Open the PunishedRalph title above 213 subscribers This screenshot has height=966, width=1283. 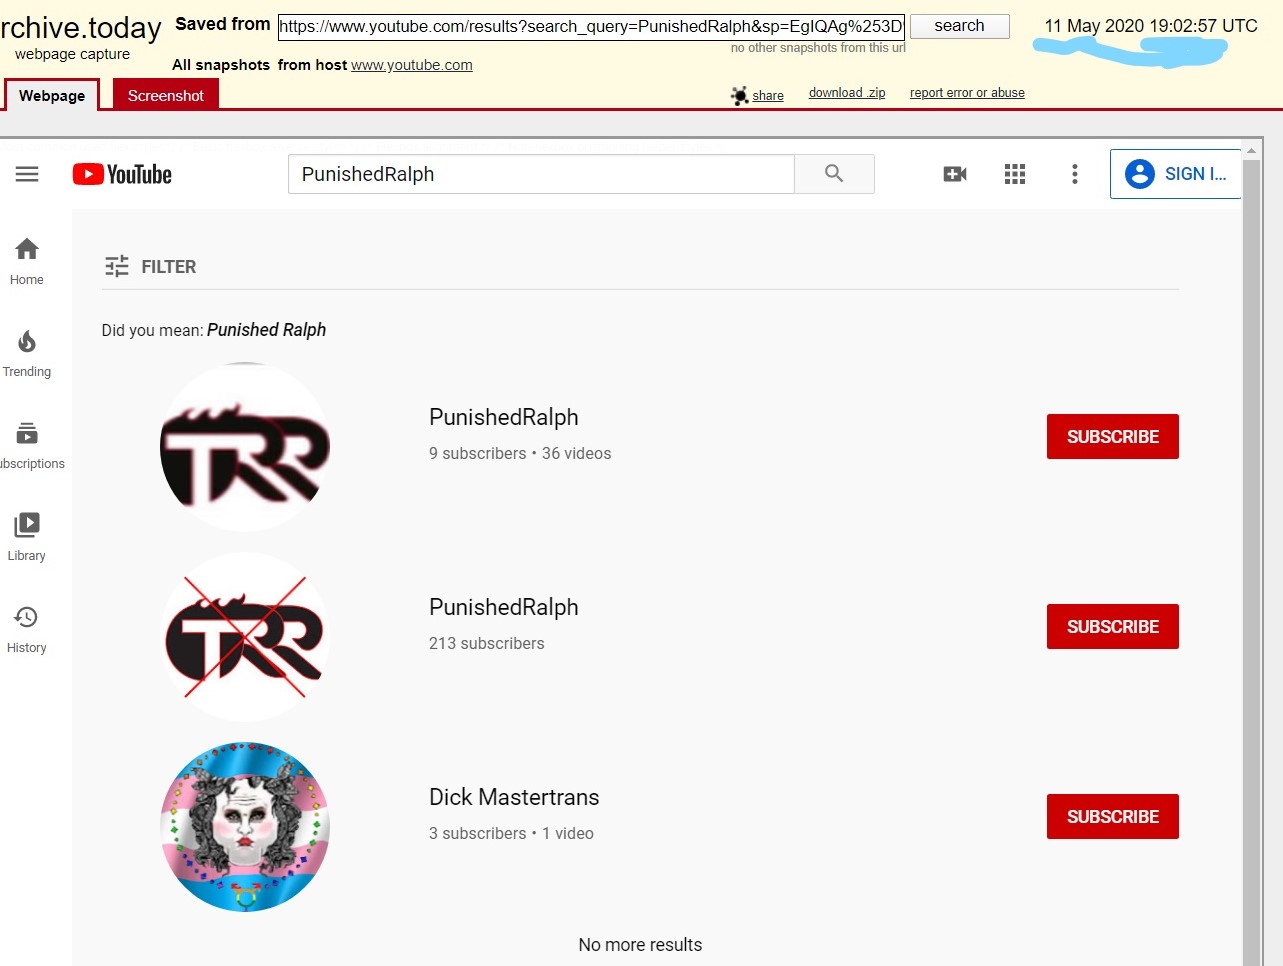(504, 607)
